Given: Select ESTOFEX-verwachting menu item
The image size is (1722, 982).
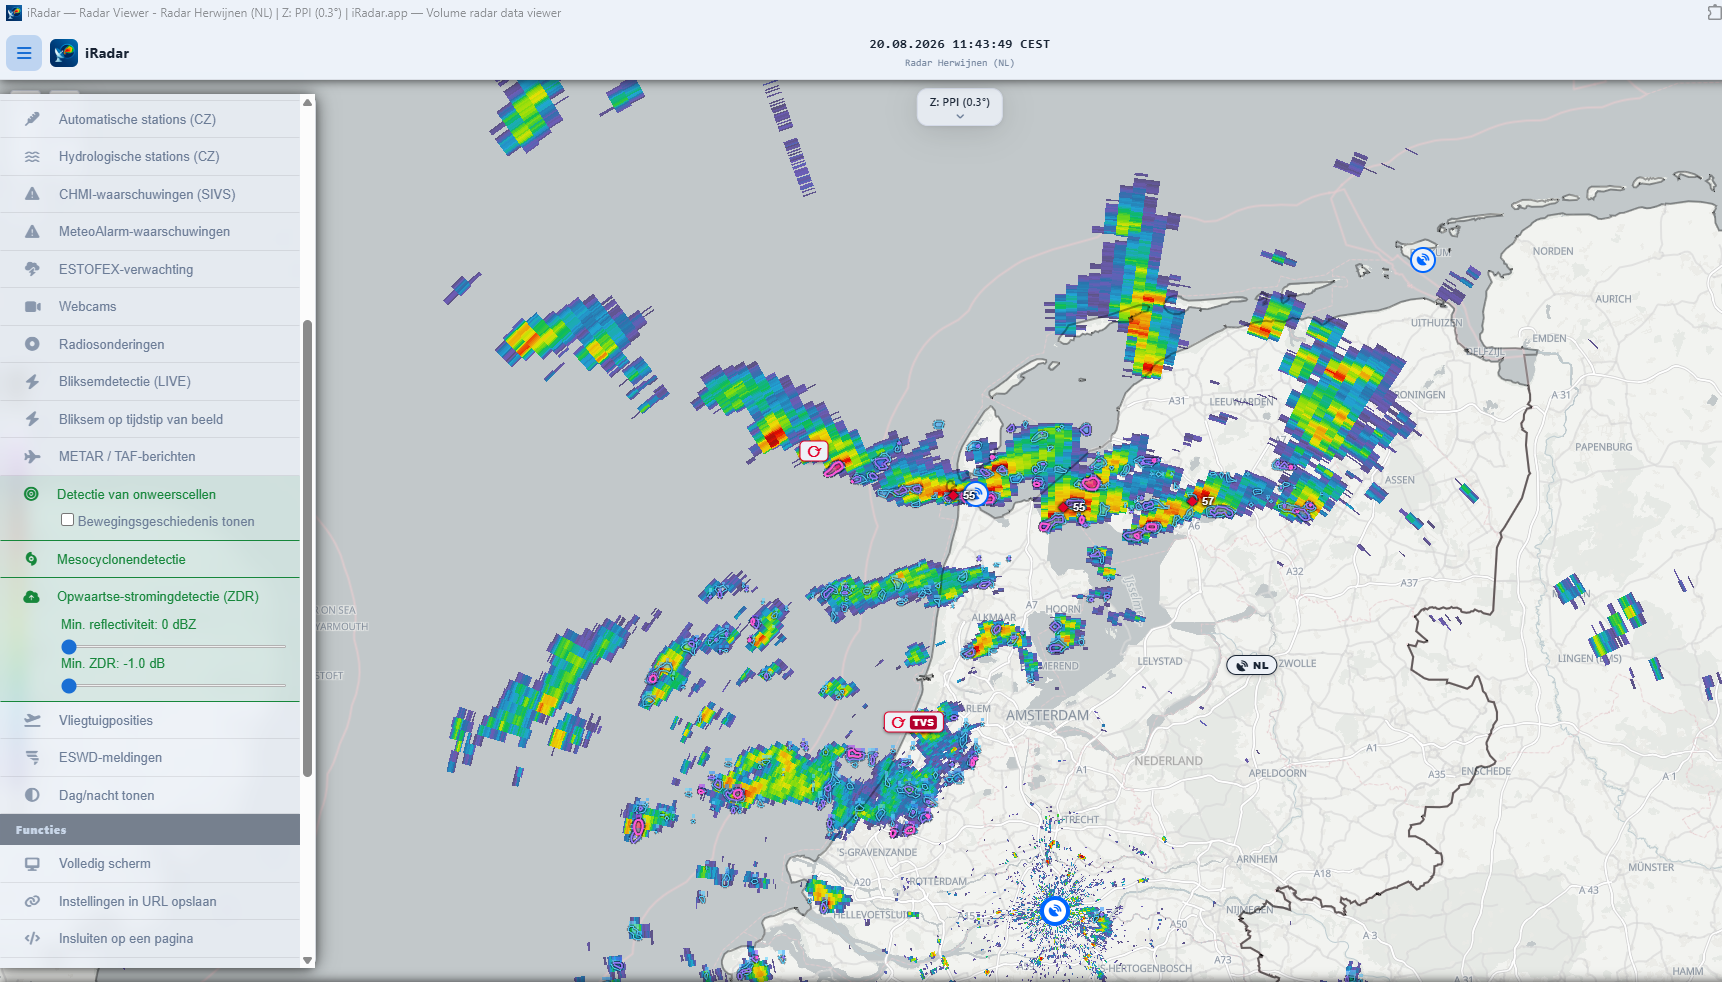Looking at the screenshot, I should 150,269.
